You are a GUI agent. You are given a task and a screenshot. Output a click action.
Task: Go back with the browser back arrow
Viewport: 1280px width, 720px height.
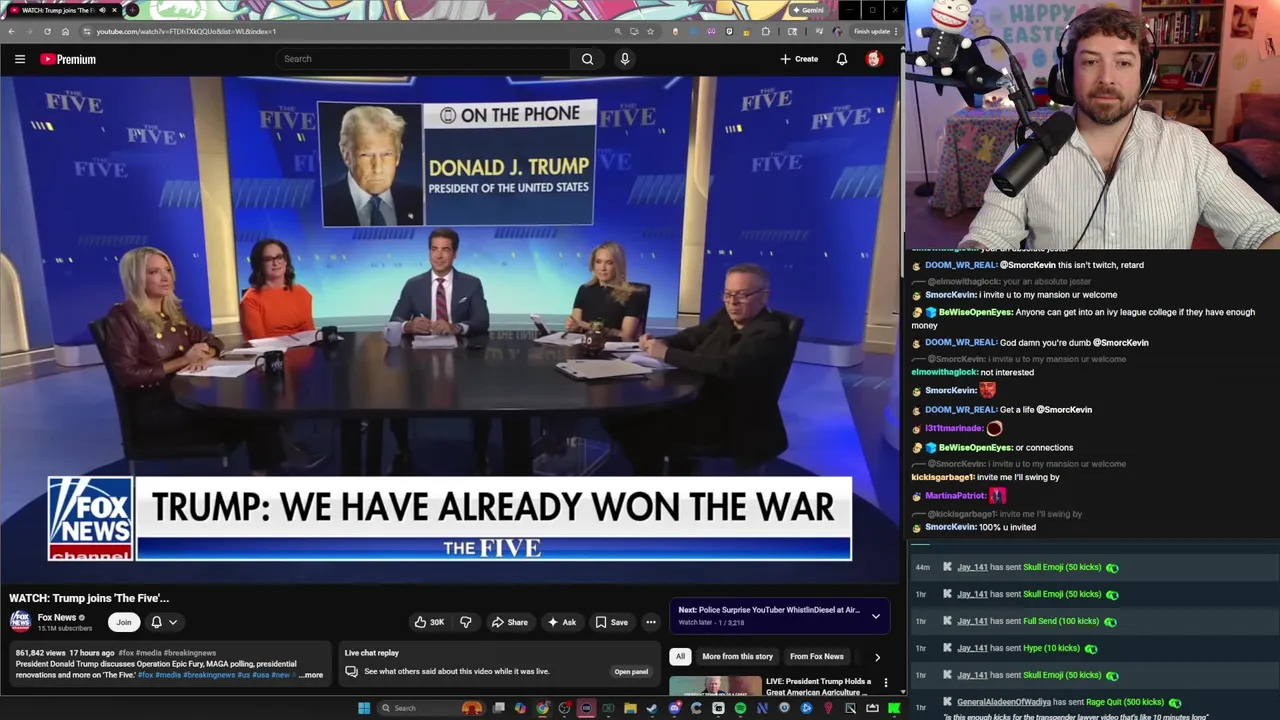click(x=11, y=31)
